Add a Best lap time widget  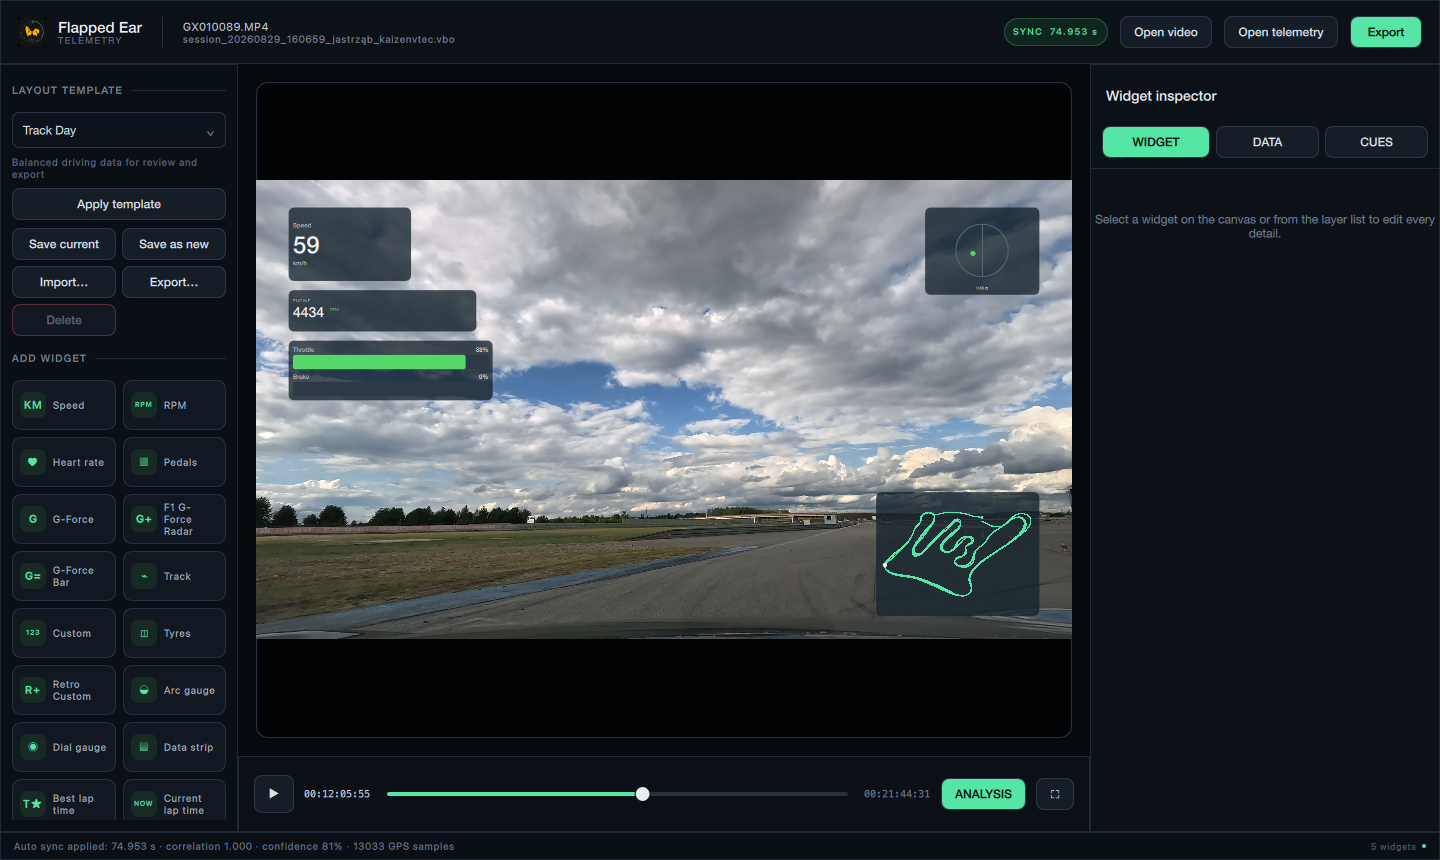64,802
